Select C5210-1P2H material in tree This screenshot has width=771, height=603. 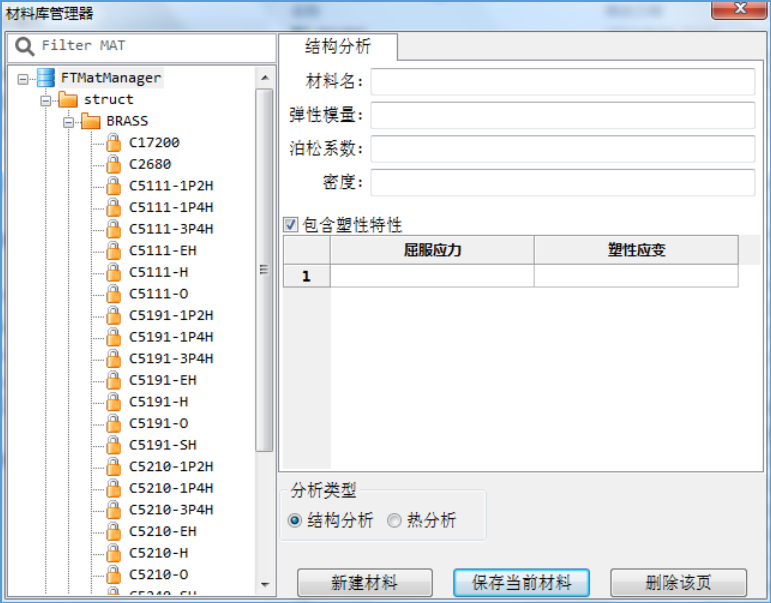170,467
